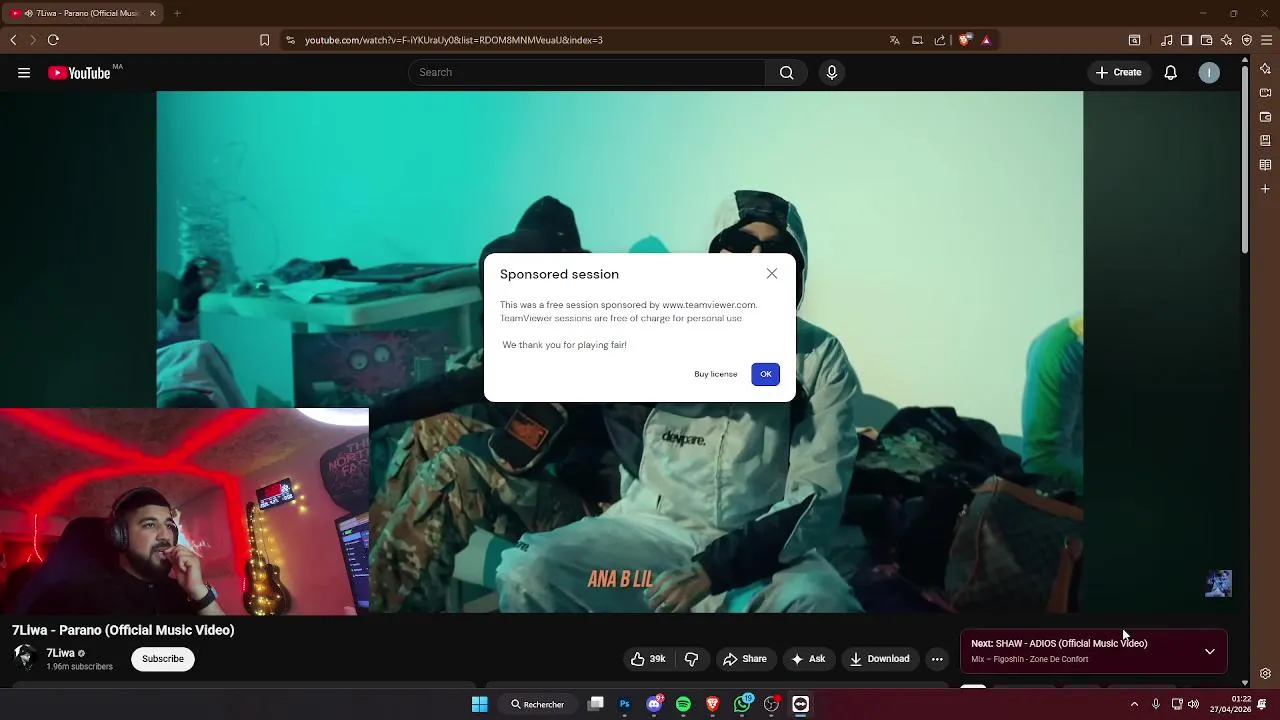Go to YouTube home via logo
1280x720 pixels.
pyautogui.click(x=80, y=72)
